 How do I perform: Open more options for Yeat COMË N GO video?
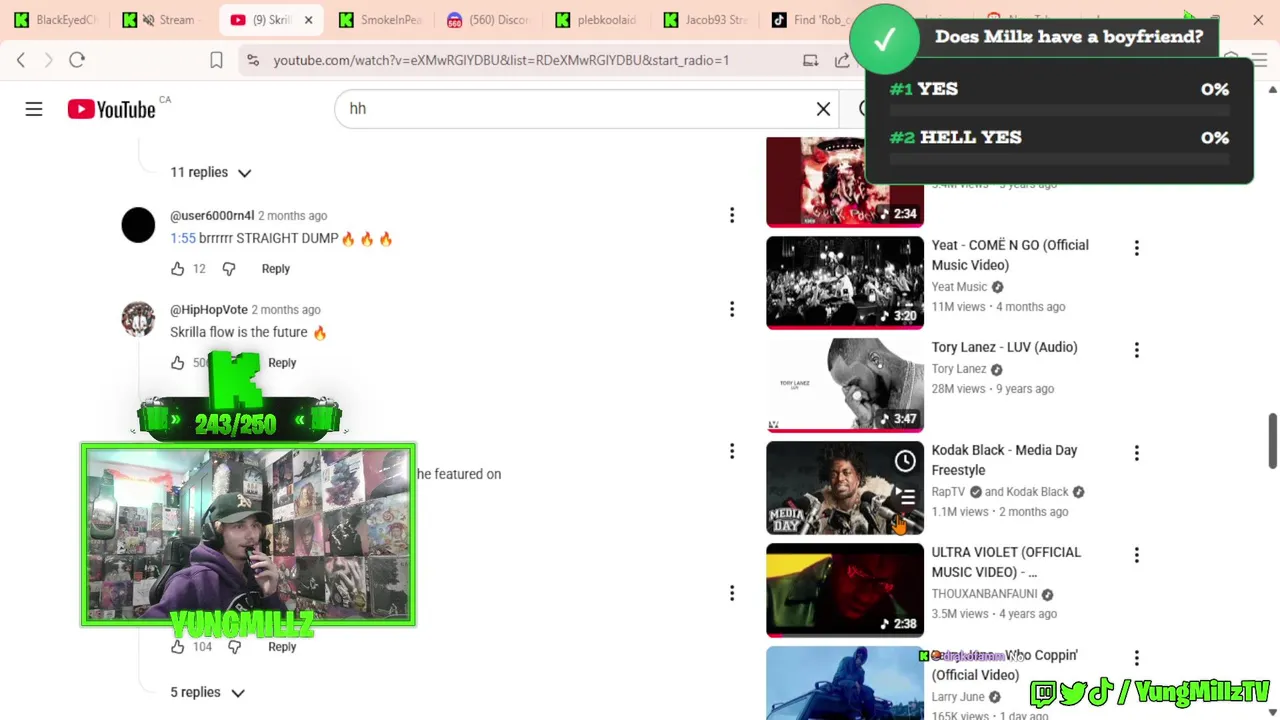[1137, 248]
